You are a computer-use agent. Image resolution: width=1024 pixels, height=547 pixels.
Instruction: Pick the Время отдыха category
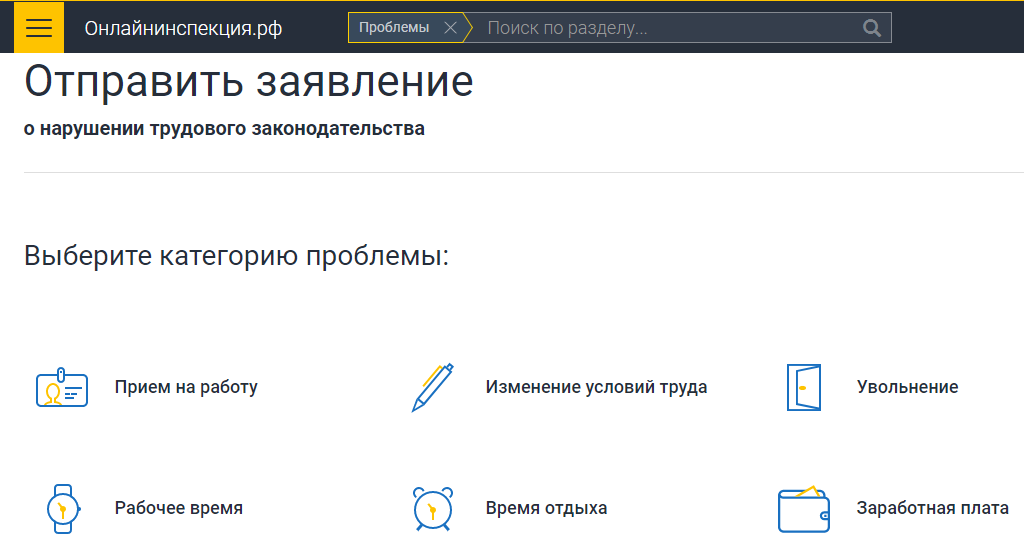(546, 508)
